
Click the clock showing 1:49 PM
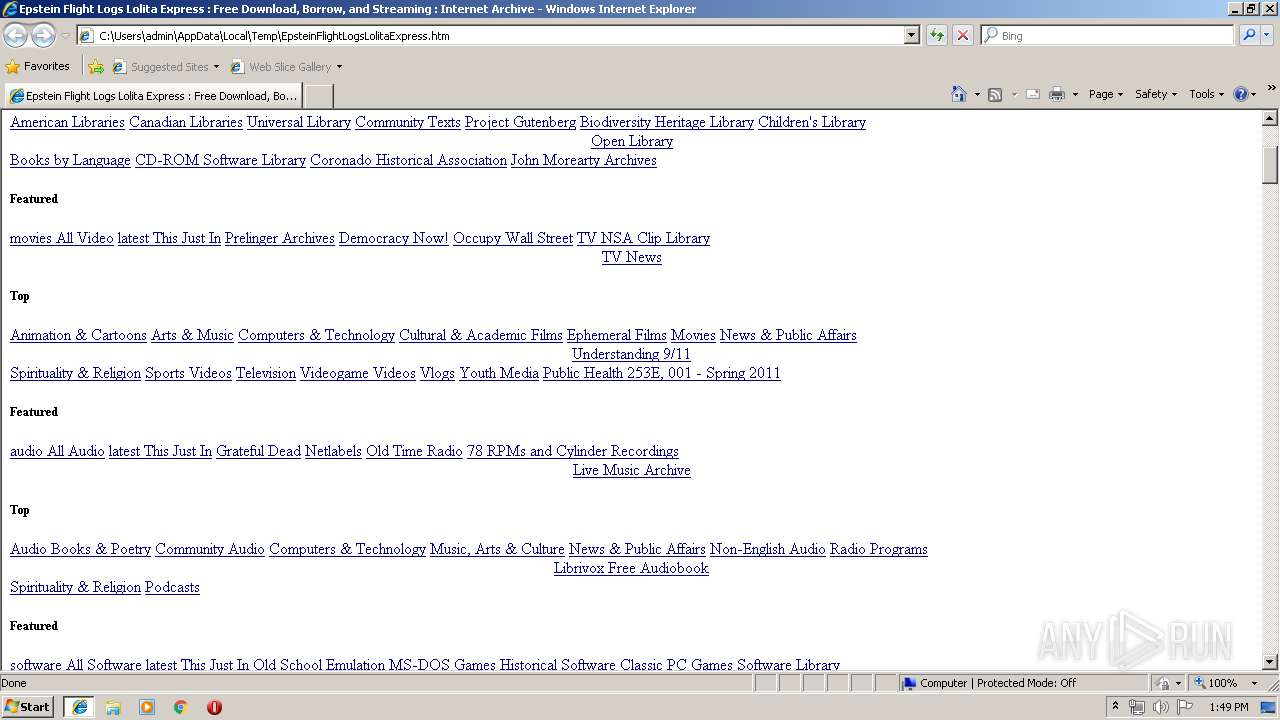pyautogui.click(x=1228, y=707)
